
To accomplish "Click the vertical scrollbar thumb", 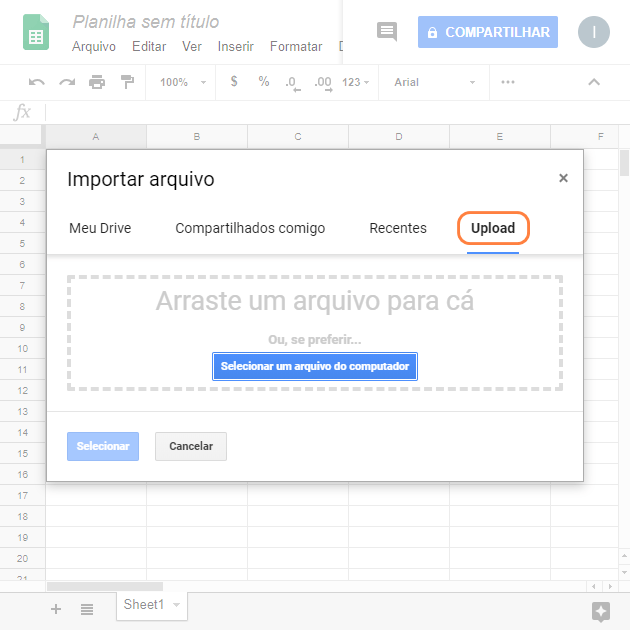I will point(624,163).
